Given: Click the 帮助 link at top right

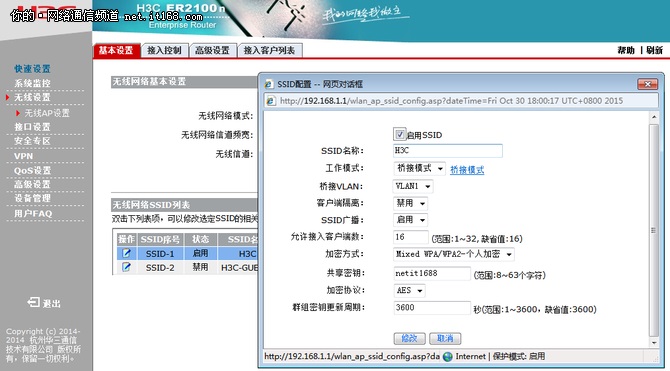Looking at the screenshot, I should (x=626, y=50).
